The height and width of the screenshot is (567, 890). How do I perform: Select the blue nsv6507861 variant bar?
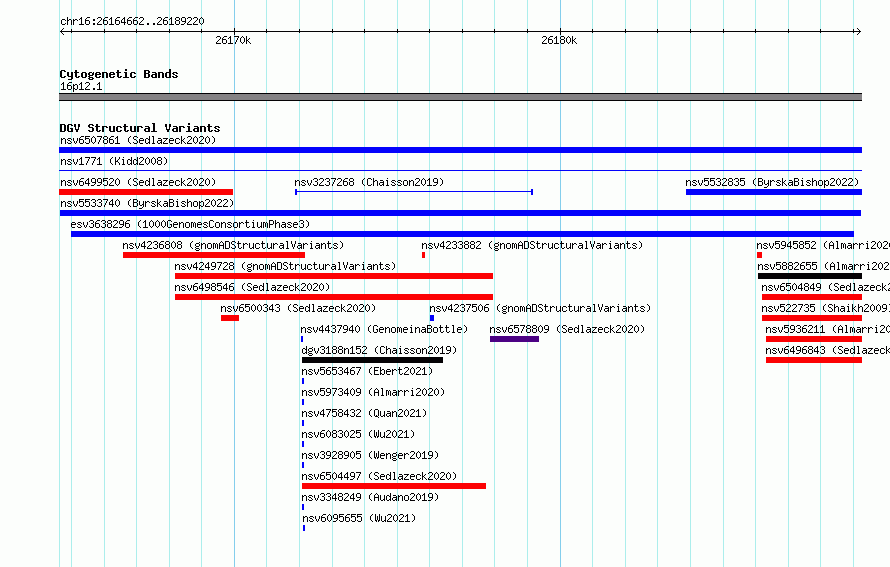[x=460, y=150]
